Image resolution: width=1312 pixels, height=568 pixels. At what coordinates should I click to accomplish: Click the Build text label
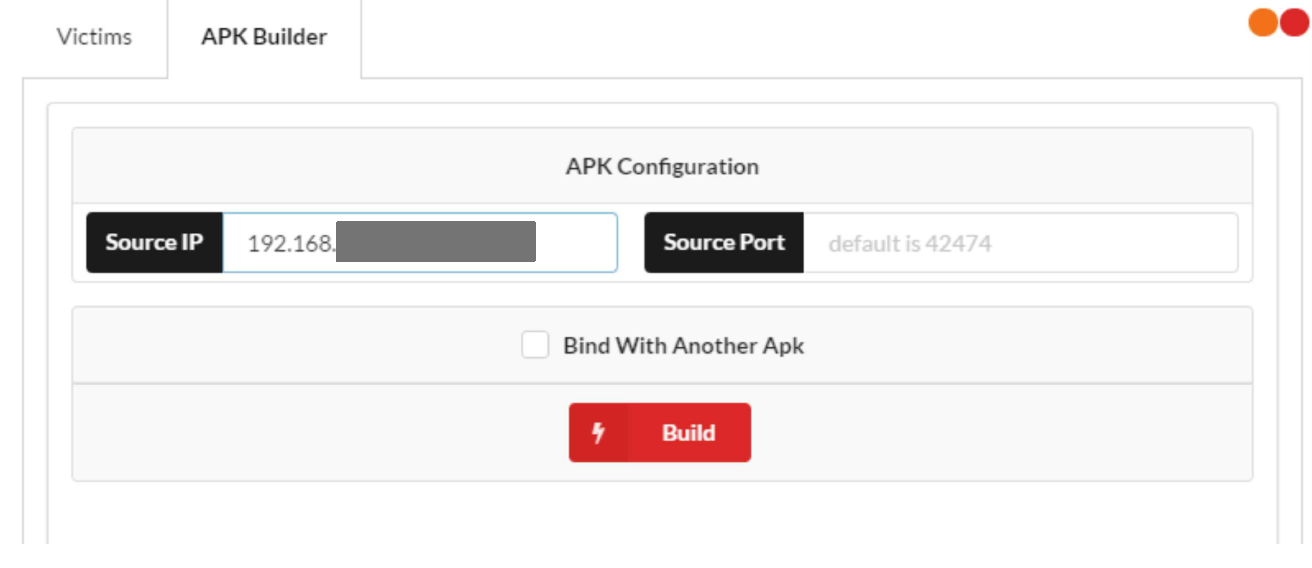click(688, 433)
